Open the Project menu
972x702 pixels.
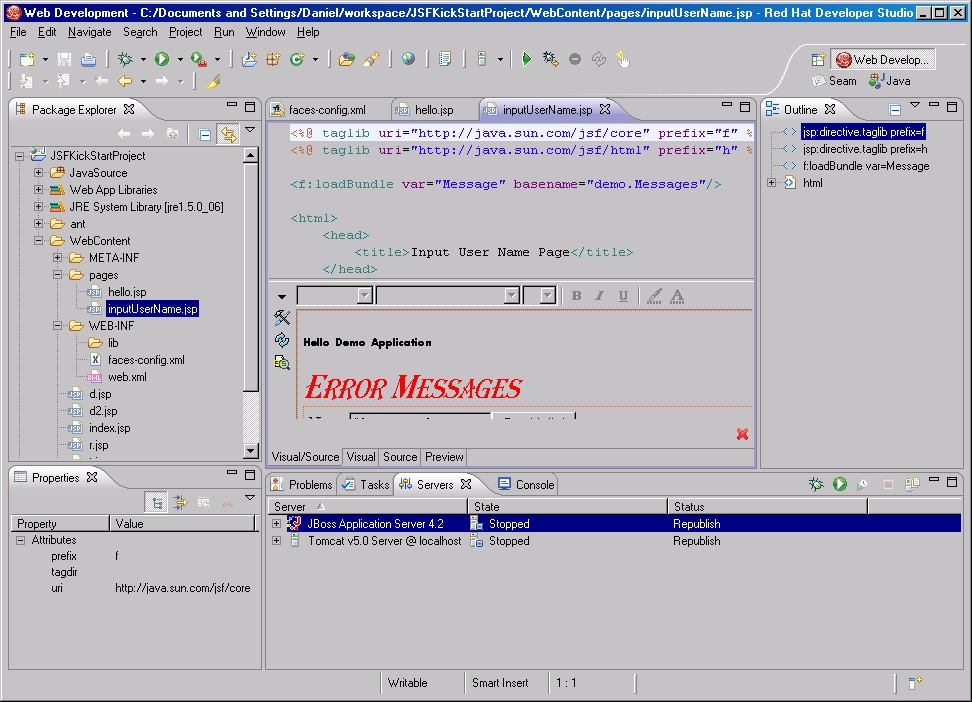tap(185, 32)
